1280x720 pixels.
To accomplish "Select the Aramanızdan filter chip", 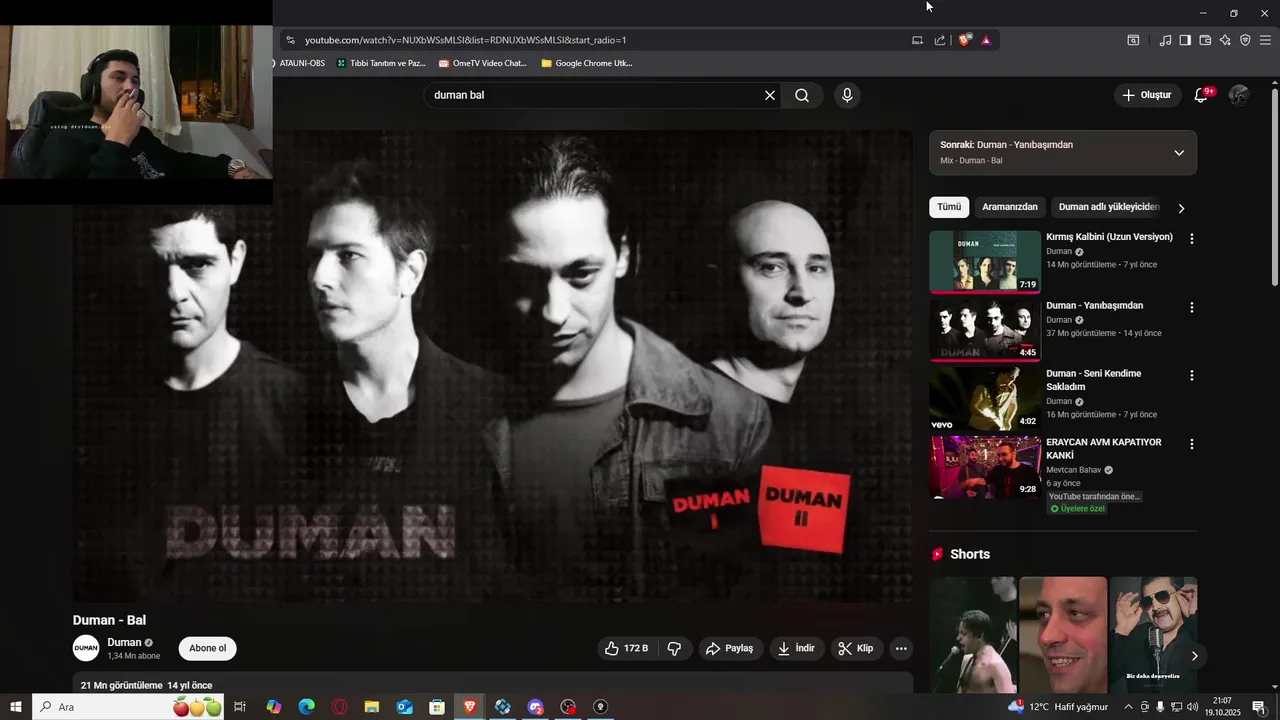I will coord(1010,207).
